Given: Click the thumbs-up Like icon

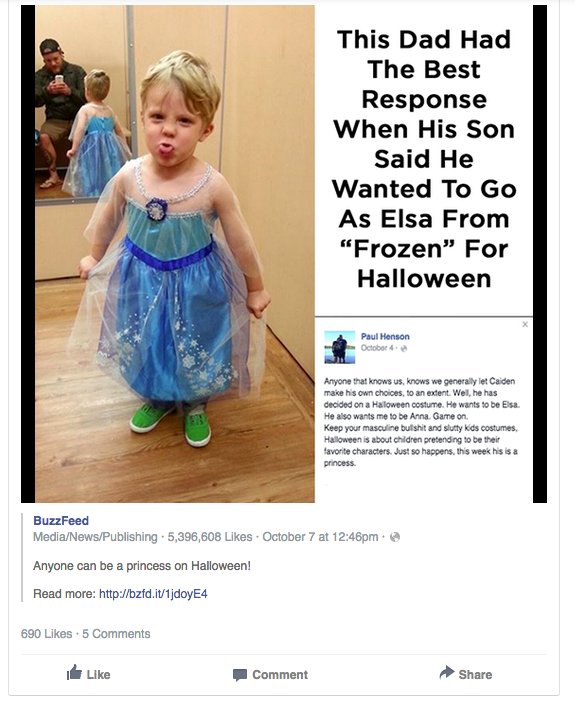Looking at the screenshot, I should [74, 672].
